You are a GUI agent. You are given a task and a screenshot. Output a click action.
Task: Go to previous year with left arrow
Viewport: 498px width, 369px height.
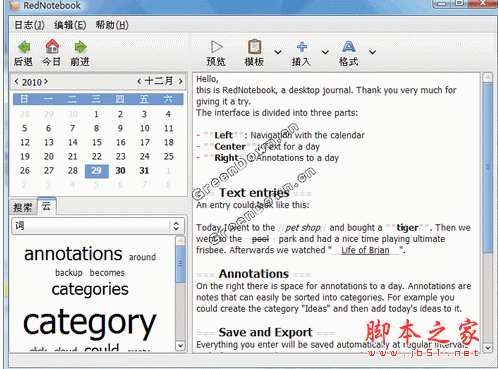pos(17,81)
